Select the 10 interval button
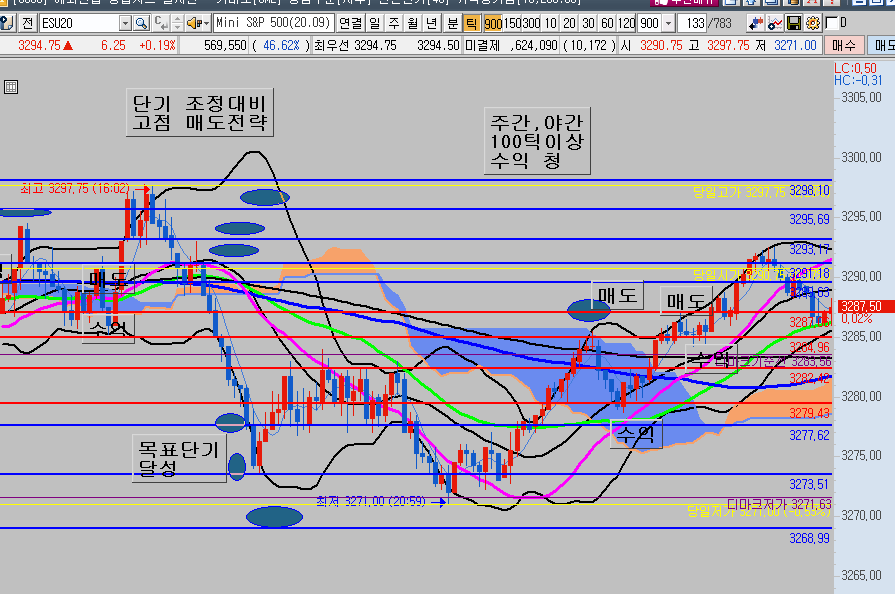Viewport: 895px width, 594px height. tap(550, 23)
